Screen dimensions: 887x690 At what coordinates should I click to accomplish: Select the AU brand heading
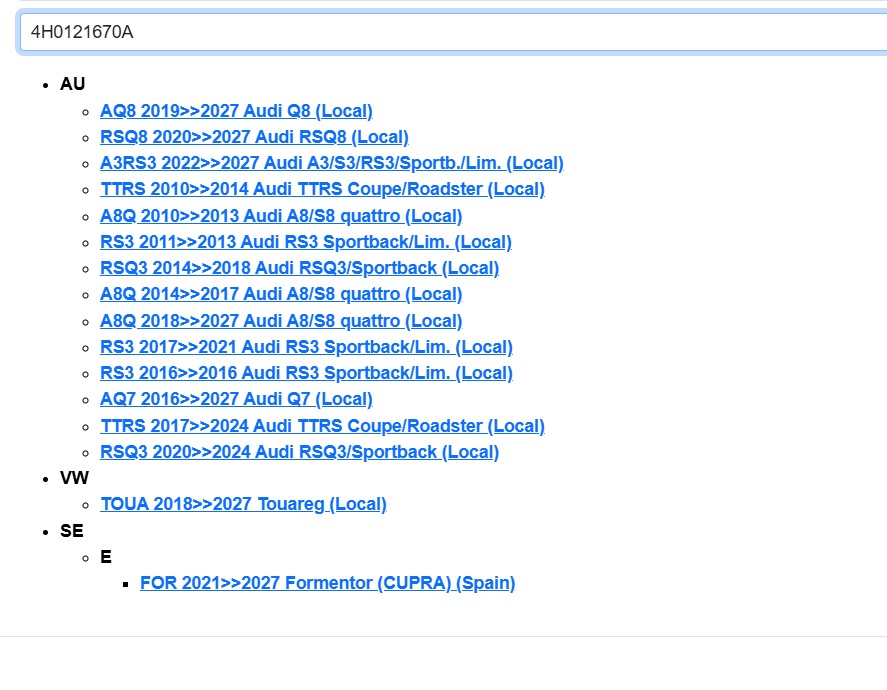point(72,84)
